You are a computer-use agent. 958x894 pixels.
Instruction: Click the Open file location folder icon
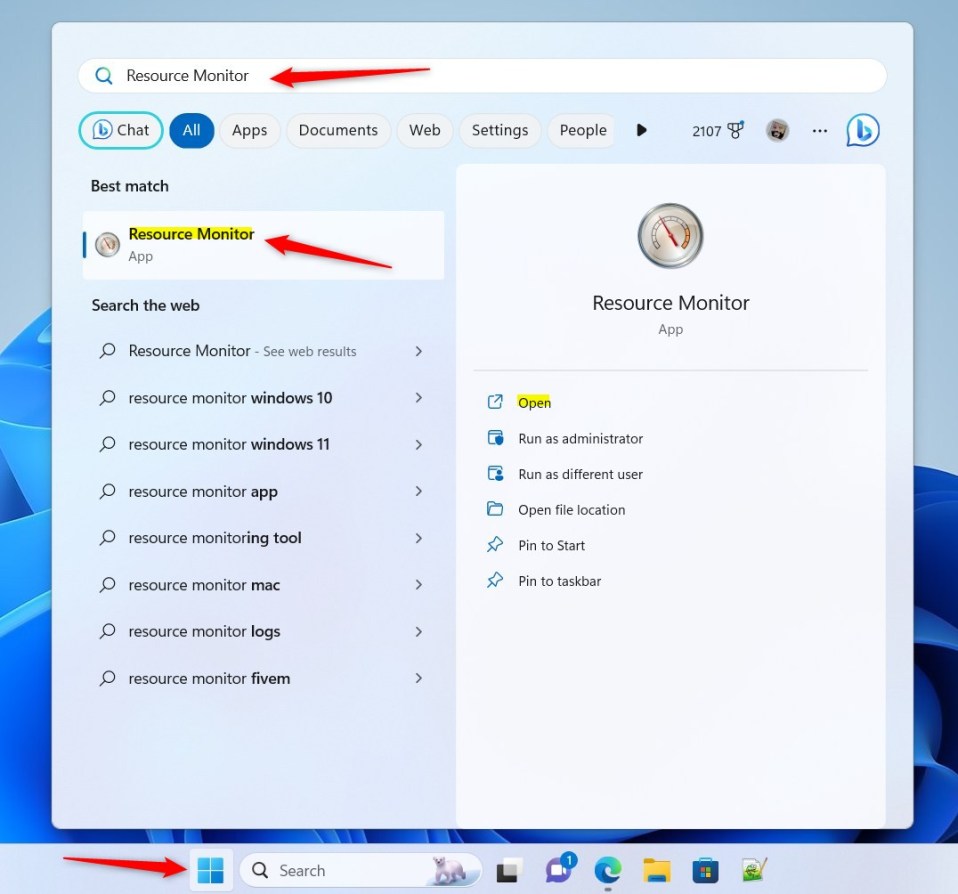tap(495, 509)
